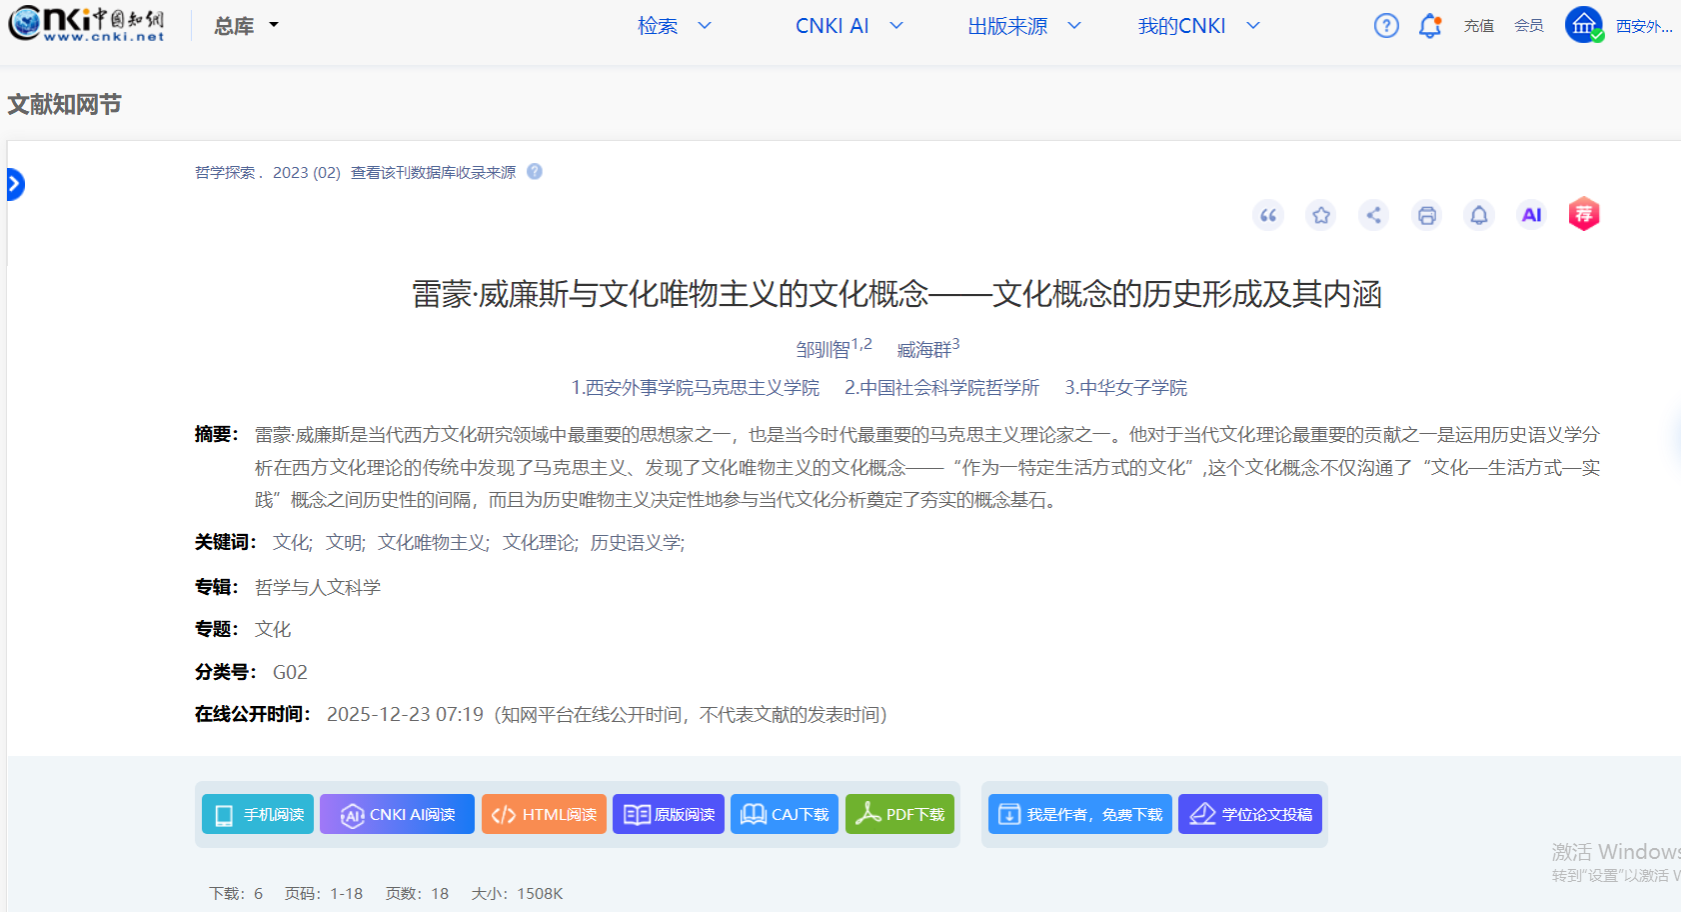1682x915 pixels.
Task: Open CNKI AI assistant icon
Action: (1531, 215)
